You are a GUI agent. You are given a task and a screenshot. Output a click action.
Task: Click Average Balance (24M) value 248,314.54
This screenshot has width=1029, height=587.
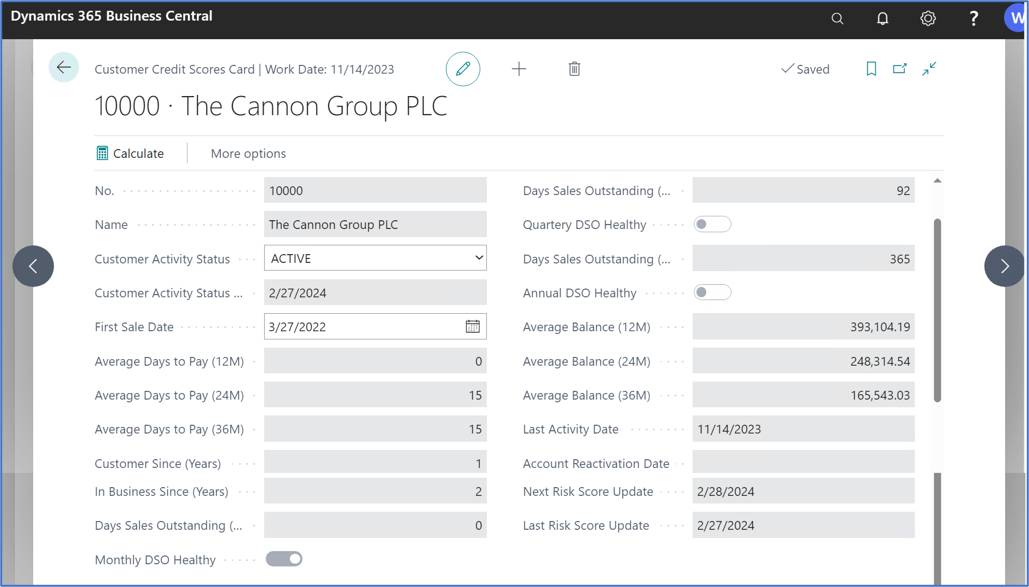803,361
